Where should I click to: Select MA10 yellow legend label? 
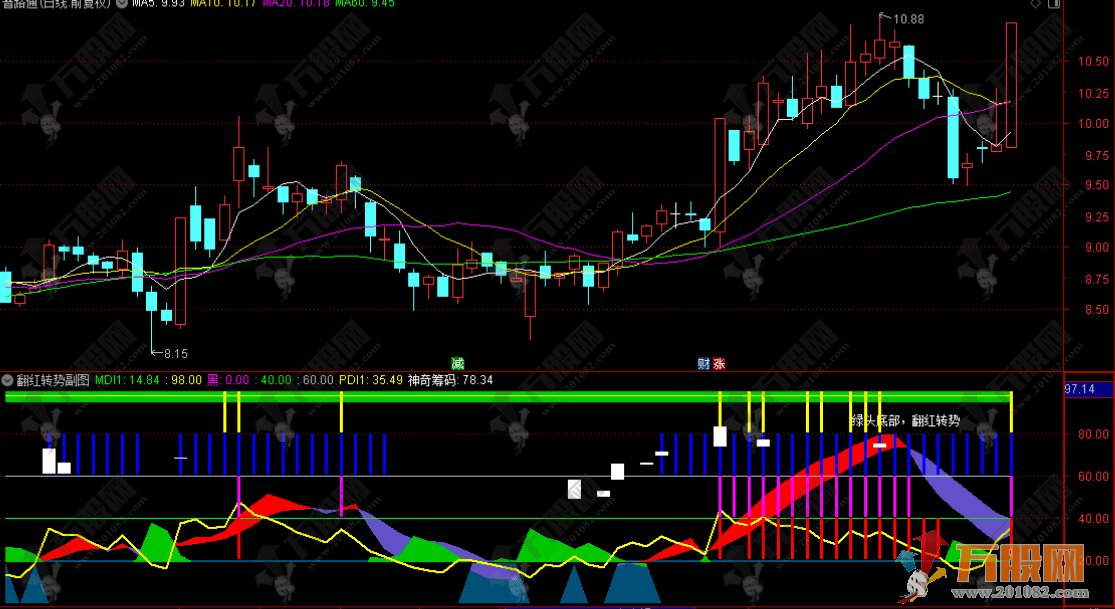click(x=223, y=4)
